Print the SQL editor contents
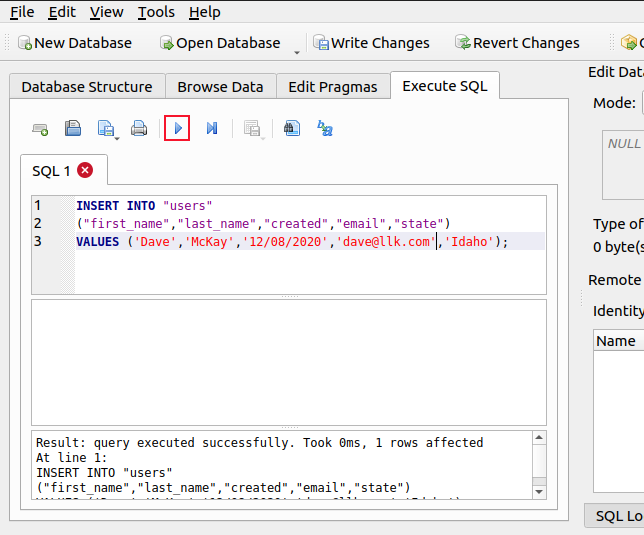644x535 pixels. pos(139,128)
